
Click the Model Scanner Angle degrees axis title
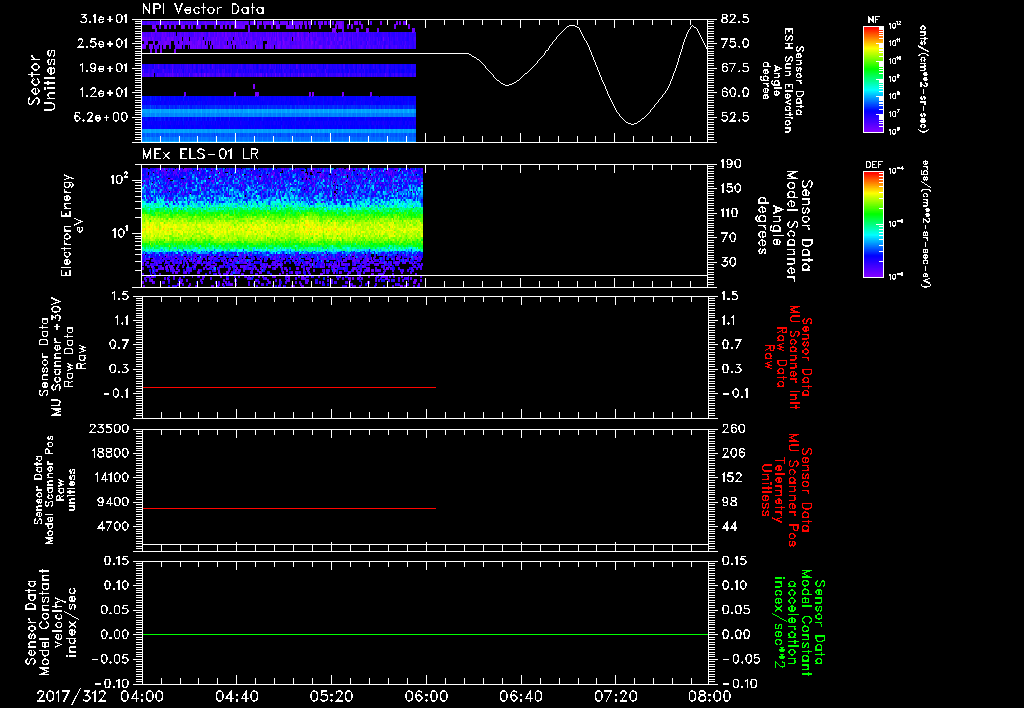click(784, 226)
